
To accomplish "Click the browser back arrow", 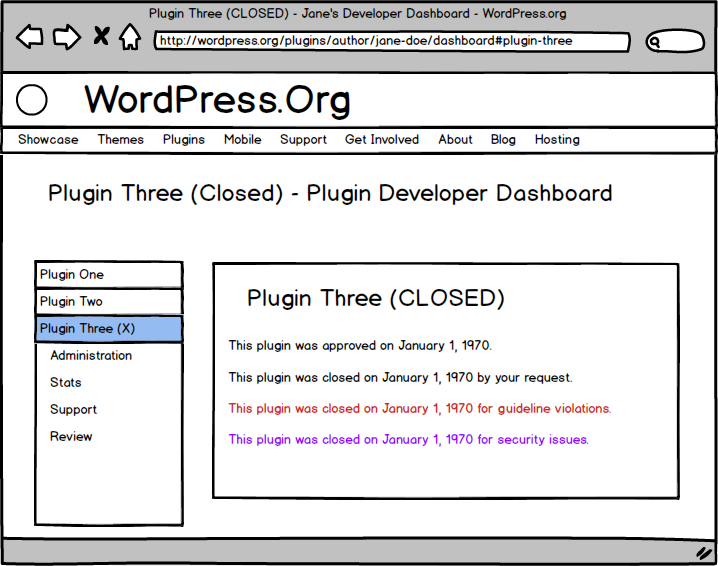I will pyautogui.click(x=30, y=38).
